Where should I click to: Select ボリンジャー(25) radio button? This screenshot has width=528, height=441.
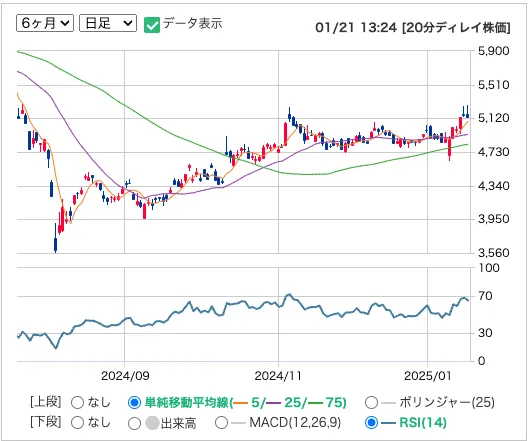[371, 402]
